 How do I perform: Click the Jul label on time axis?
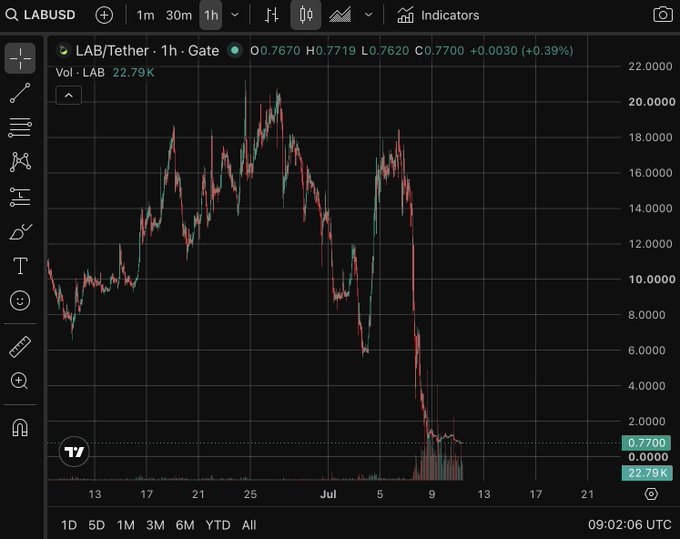tap(328, 494)
